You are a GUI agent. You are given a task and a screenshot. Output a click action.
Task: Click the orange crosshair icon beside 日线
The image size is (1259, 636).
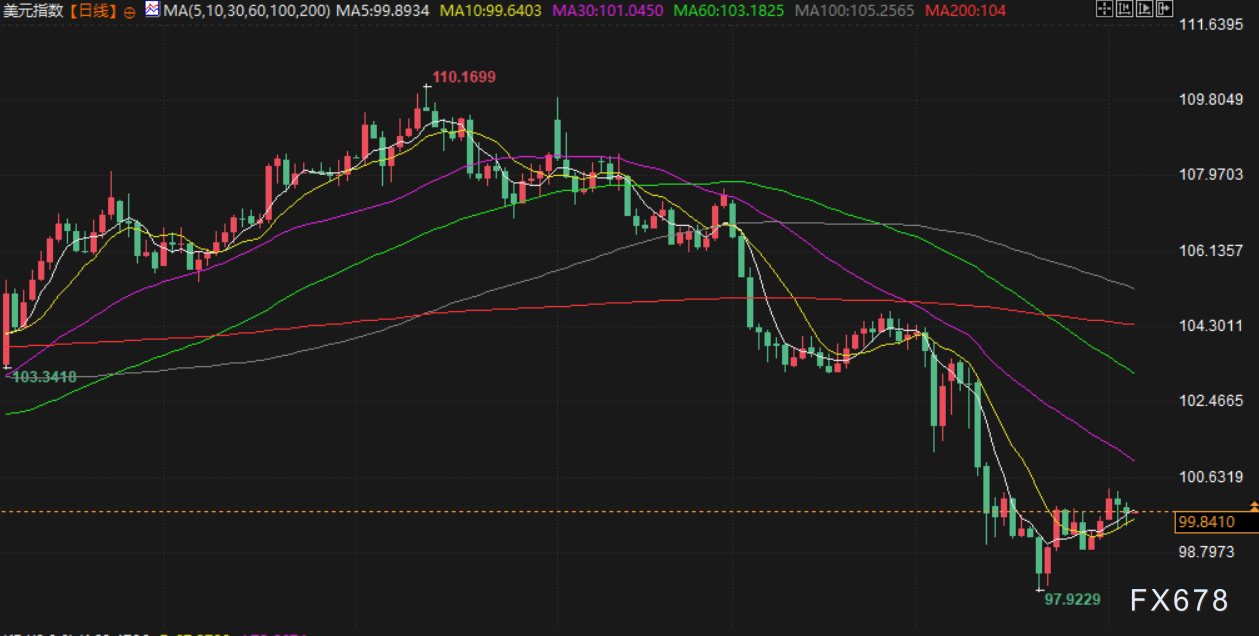[x=130, y=11]
